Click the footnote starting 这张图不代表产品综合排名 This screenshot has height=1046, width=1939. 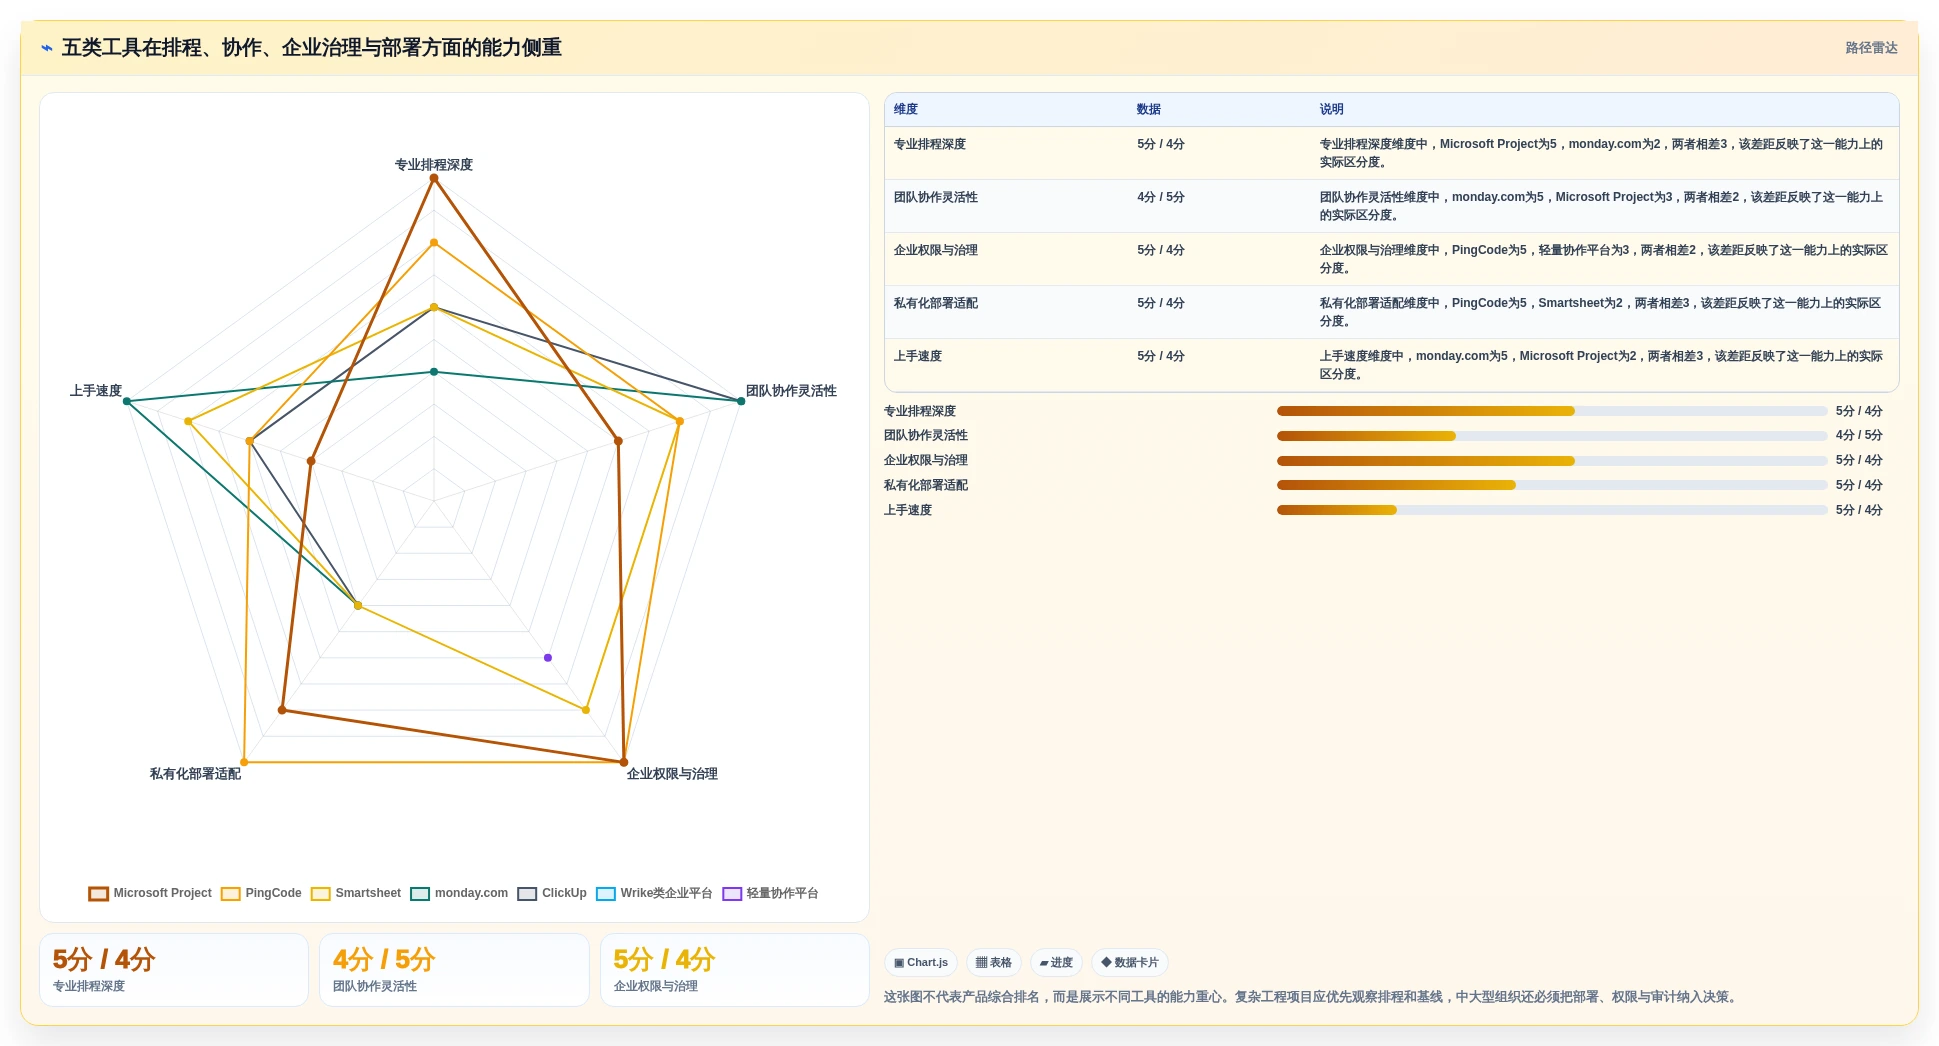[x=1312, y=997]
